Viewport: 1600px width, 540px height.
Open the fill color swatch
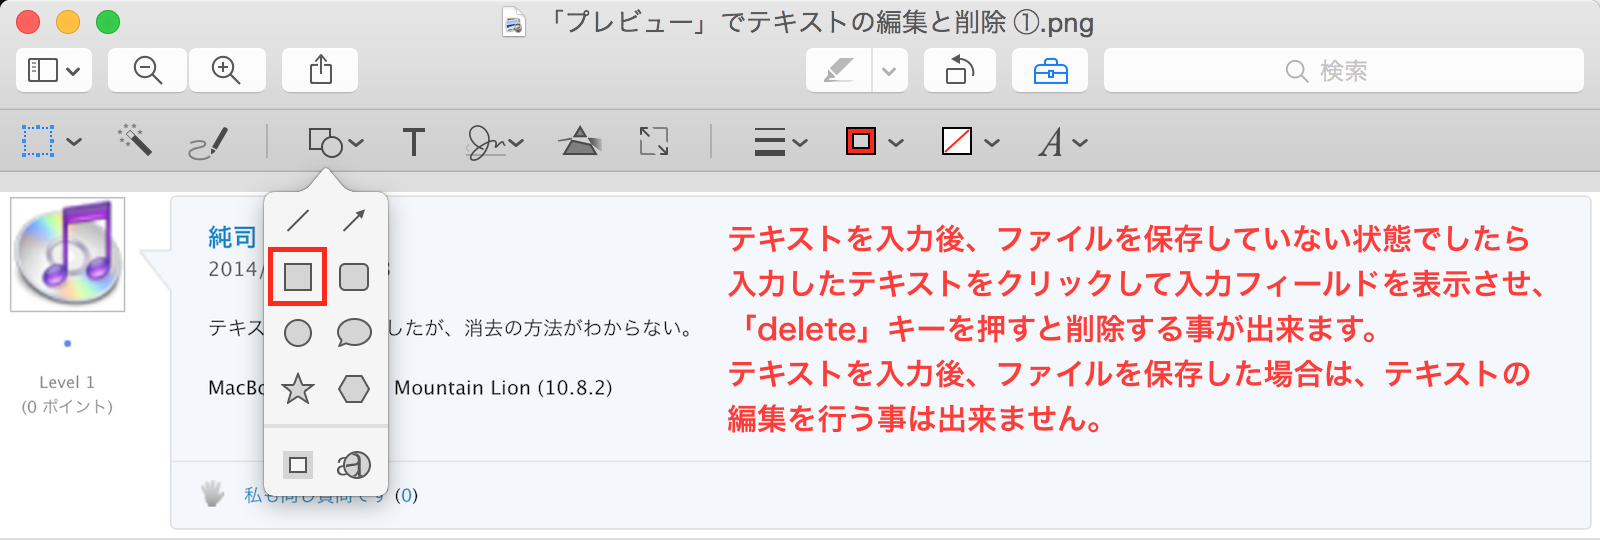[x=957, y=141]
